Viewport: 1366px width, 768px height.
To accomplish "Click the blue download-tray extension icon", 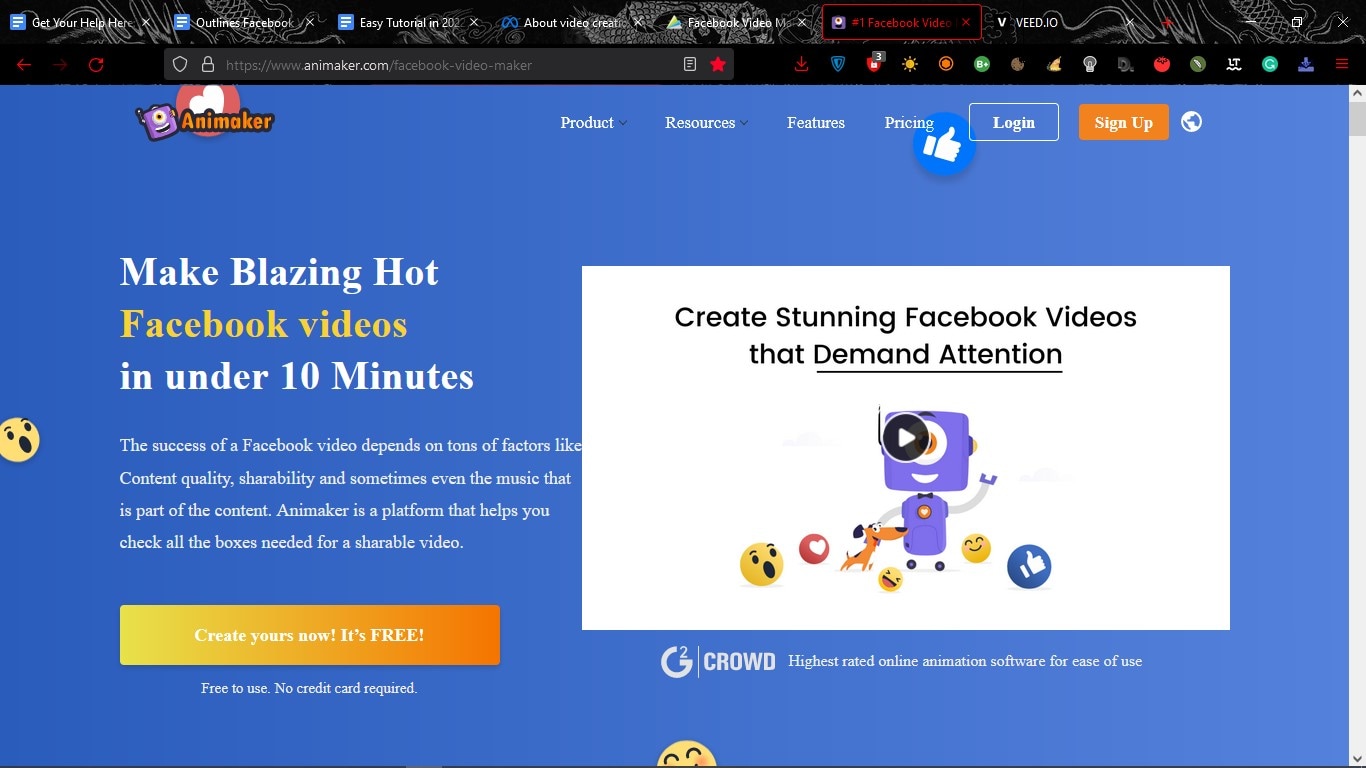I will pyautogui.click(x=1306, y=65).
